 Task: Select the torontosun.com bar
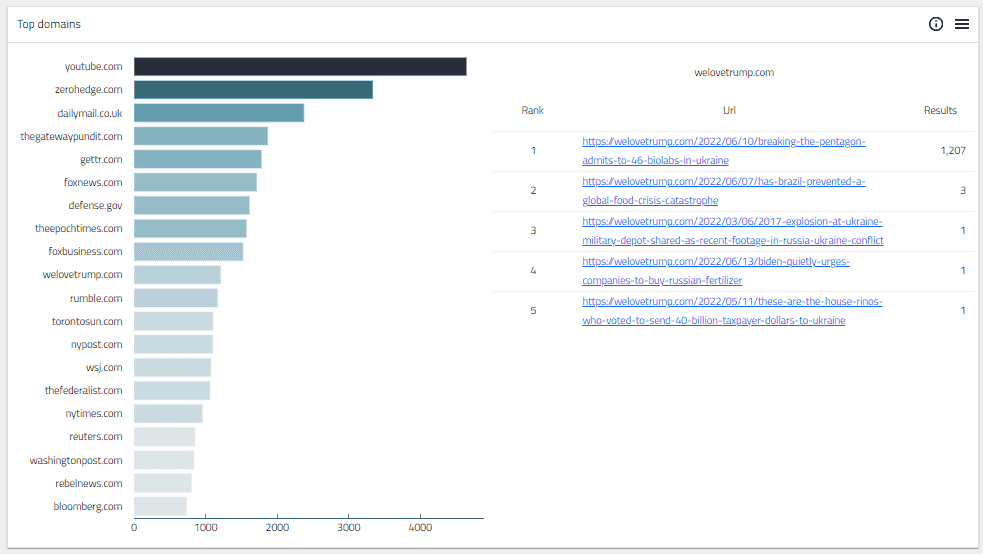pyautogui.click(x=174, y=321)
